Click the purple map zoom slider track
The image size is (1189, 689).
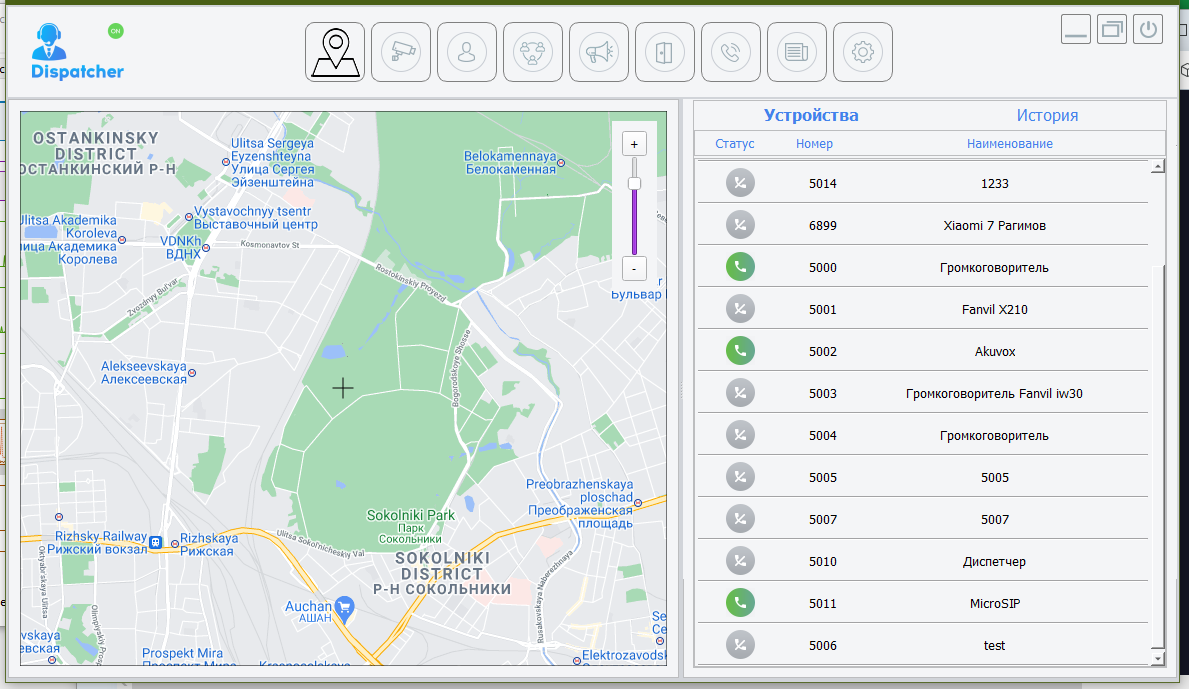coord(634,221)
